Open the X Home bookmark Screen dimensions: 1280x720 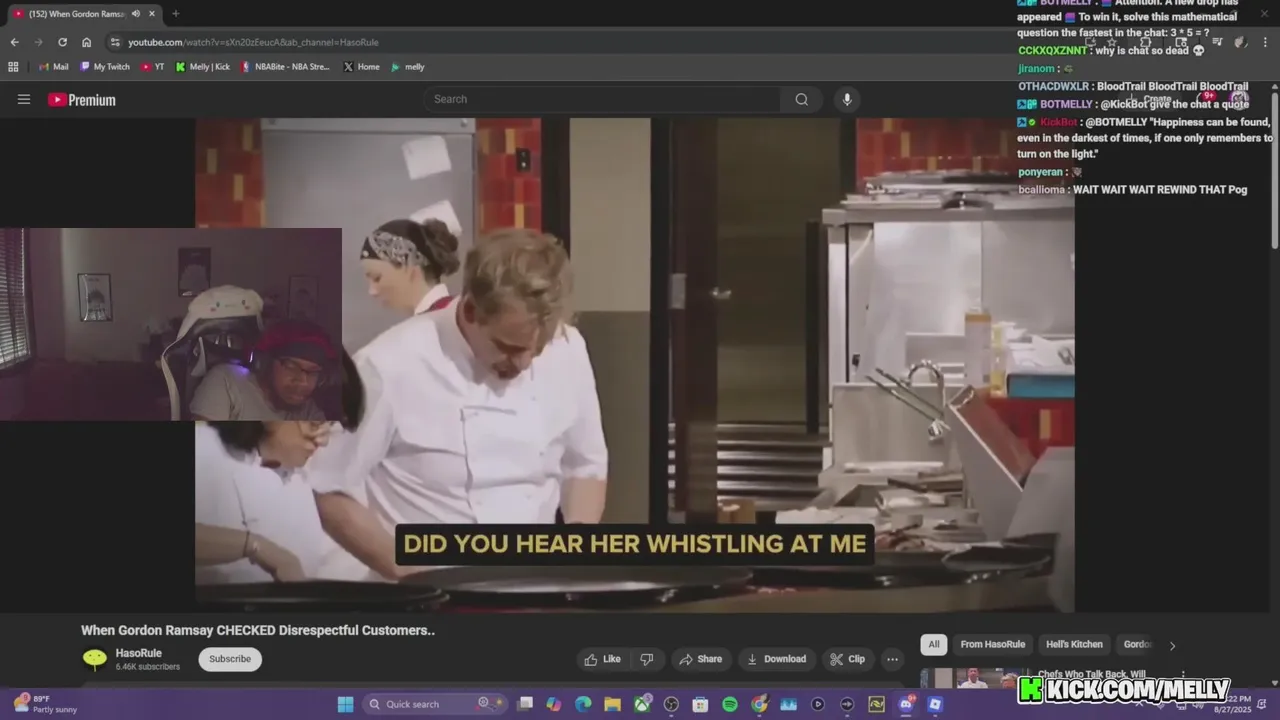[361, 67]
